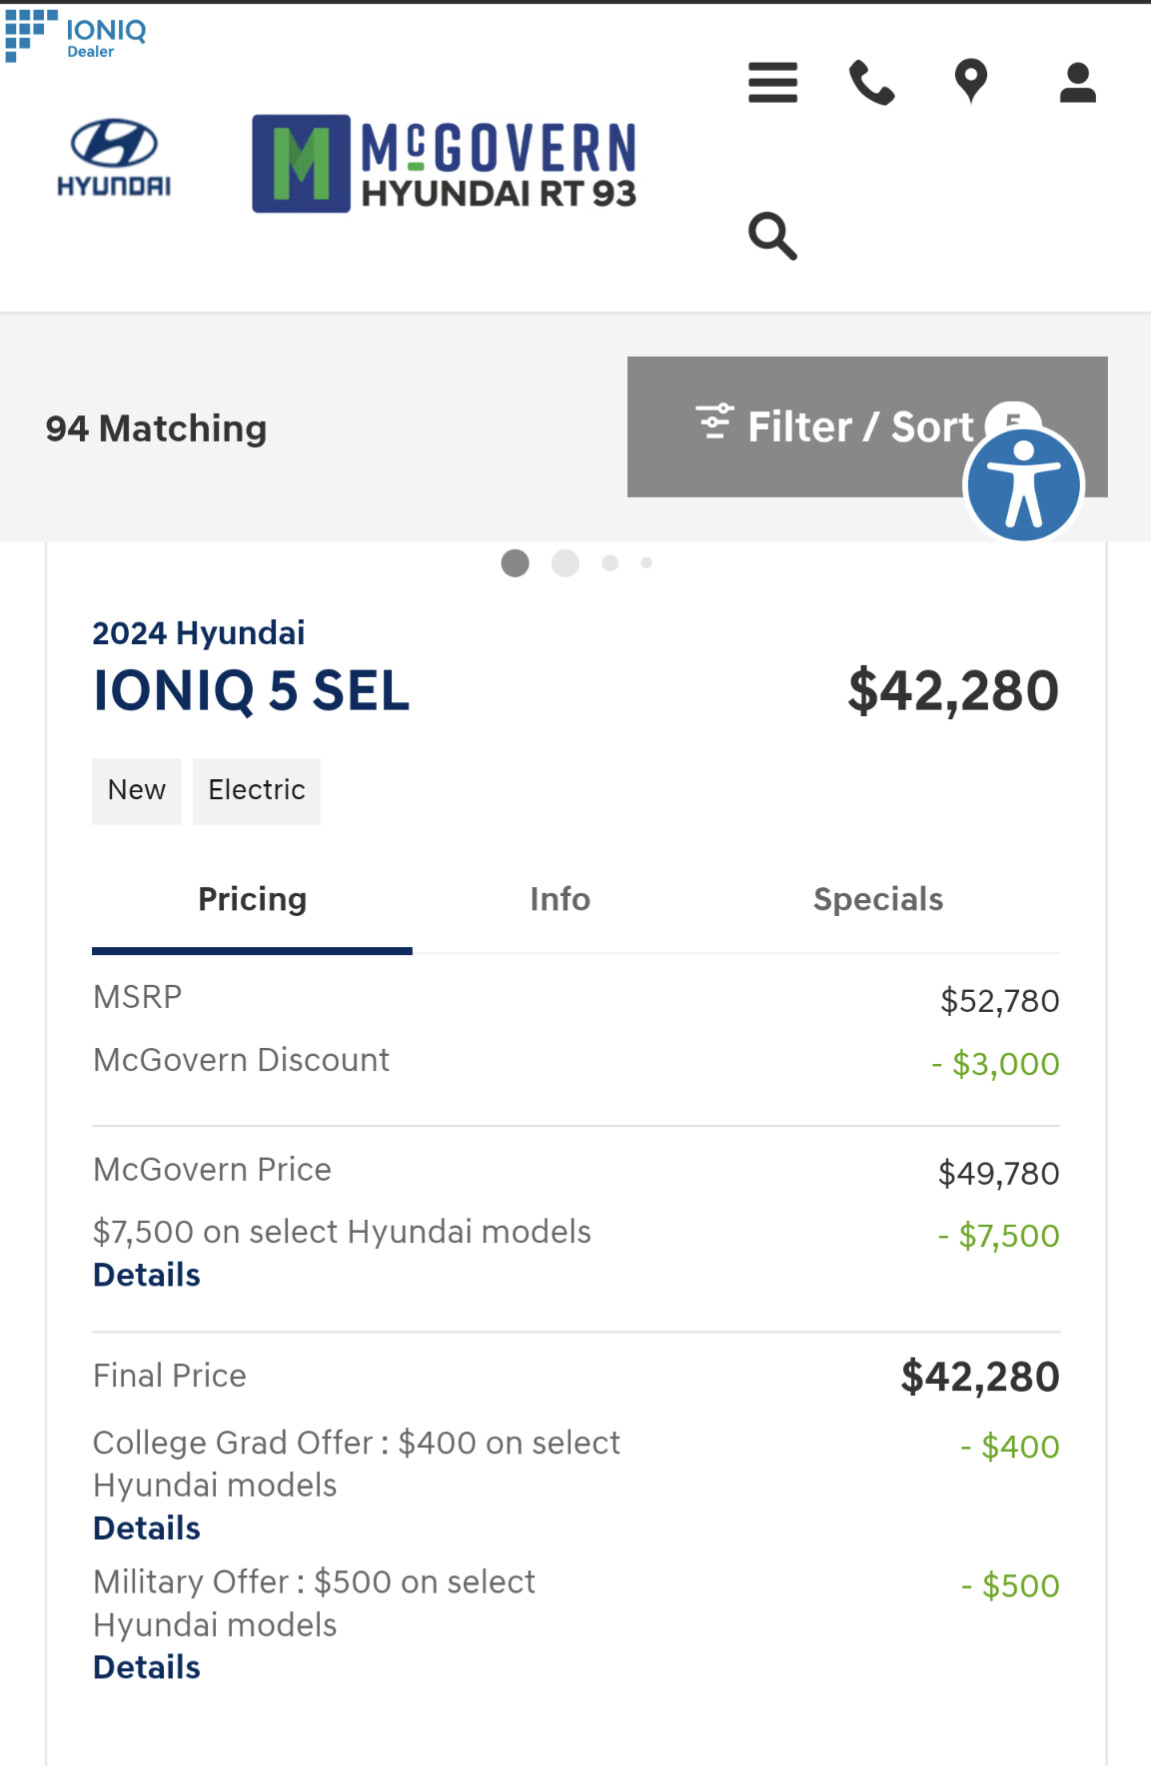Image resolution: width=1151 pixels, height=1766 pixels.
Task: Tap the phone call icon
Action: (x=871, y=82)
